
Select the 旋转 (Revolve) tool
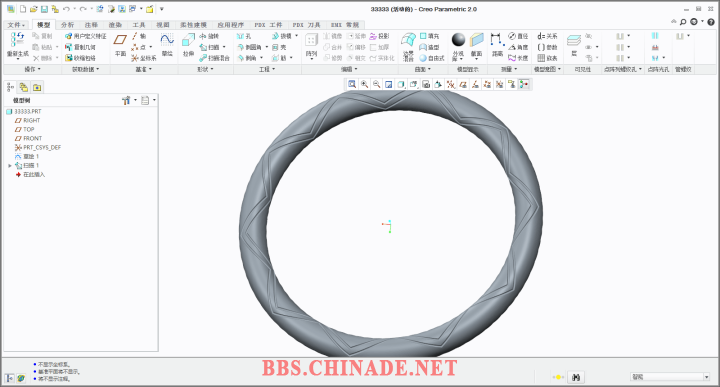coord(209,36)
